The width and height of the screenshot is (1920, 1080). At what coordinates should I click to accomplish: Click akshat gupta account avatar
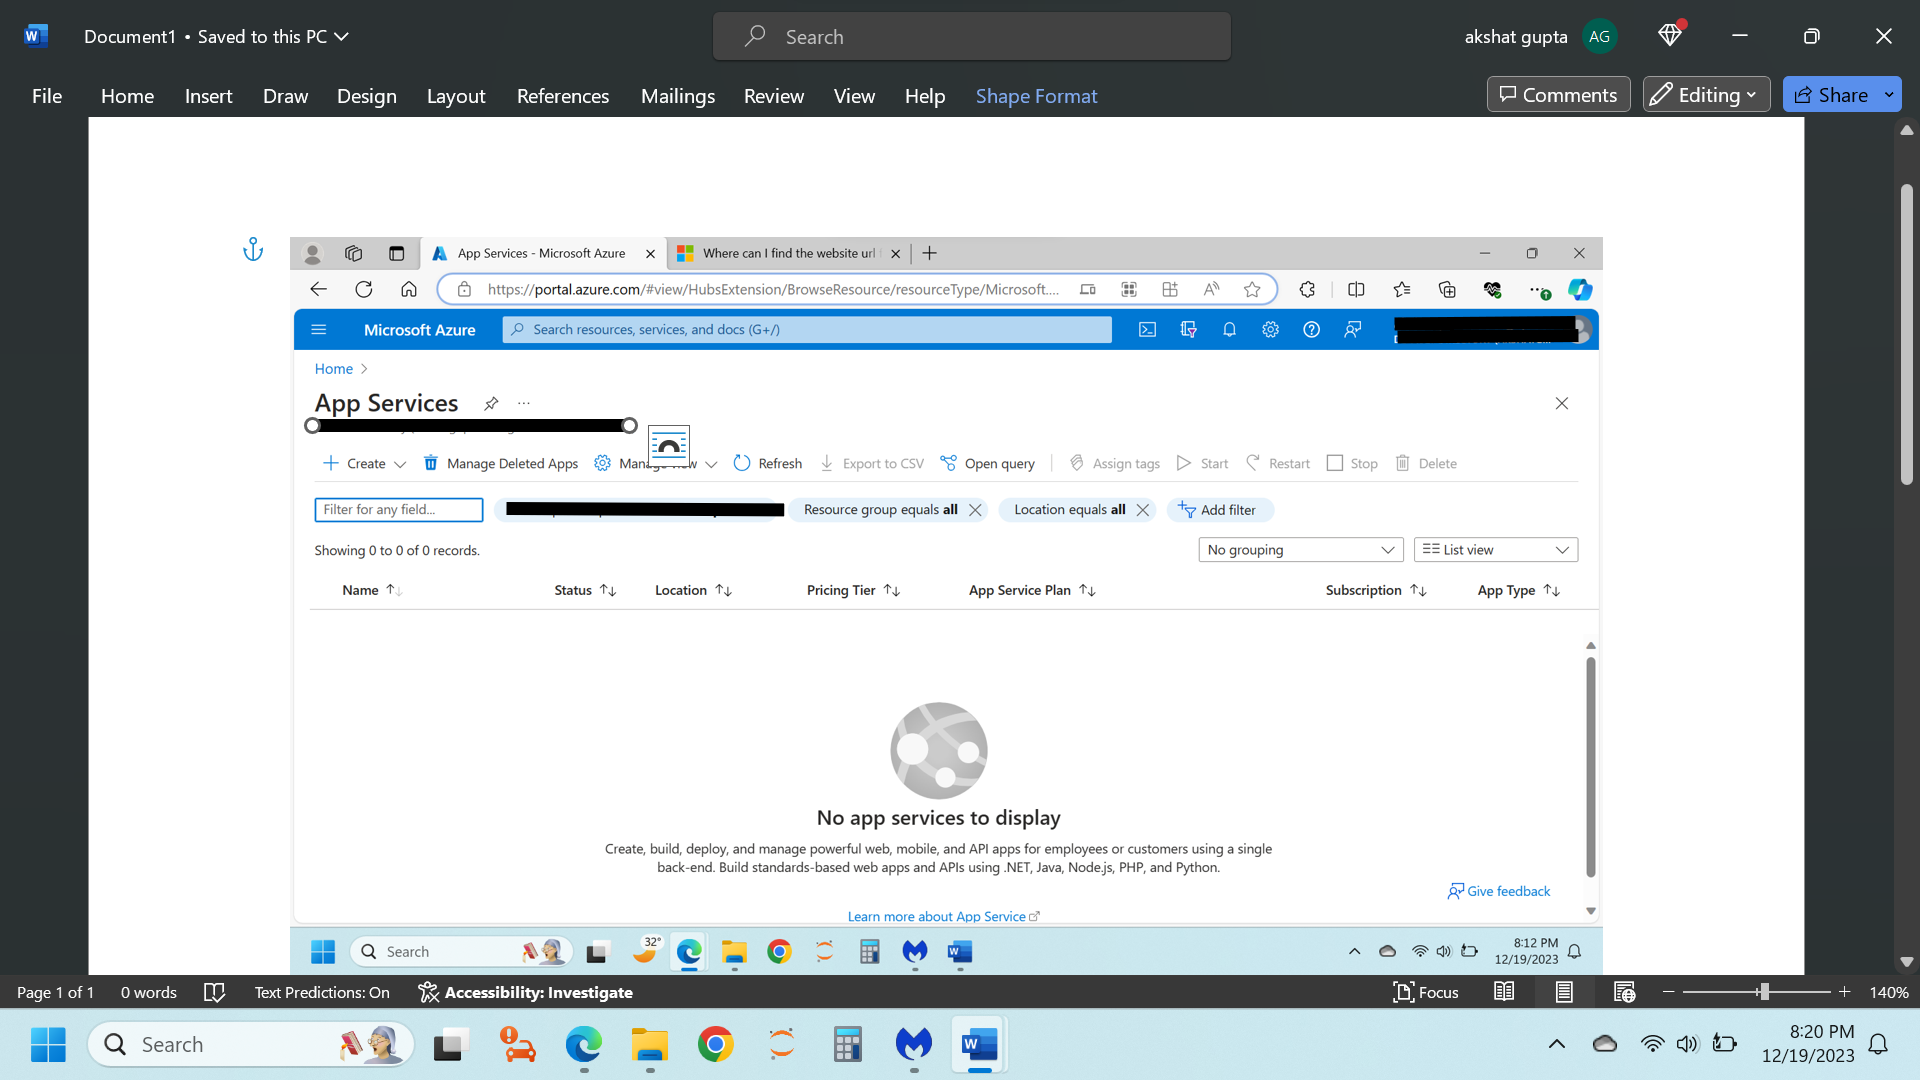coord(1599,36)
